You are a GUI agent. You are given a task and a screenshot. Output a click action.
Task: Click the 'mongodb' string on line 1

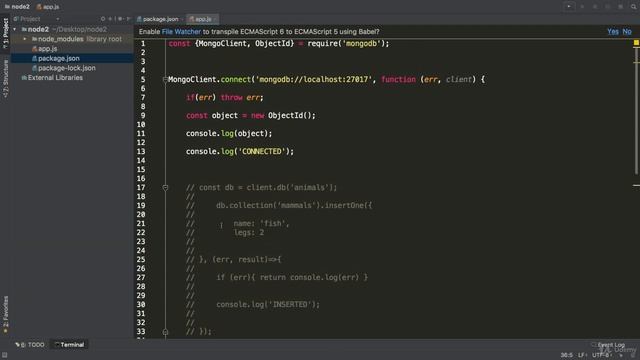pyautogui.click(x=361, y=44)
